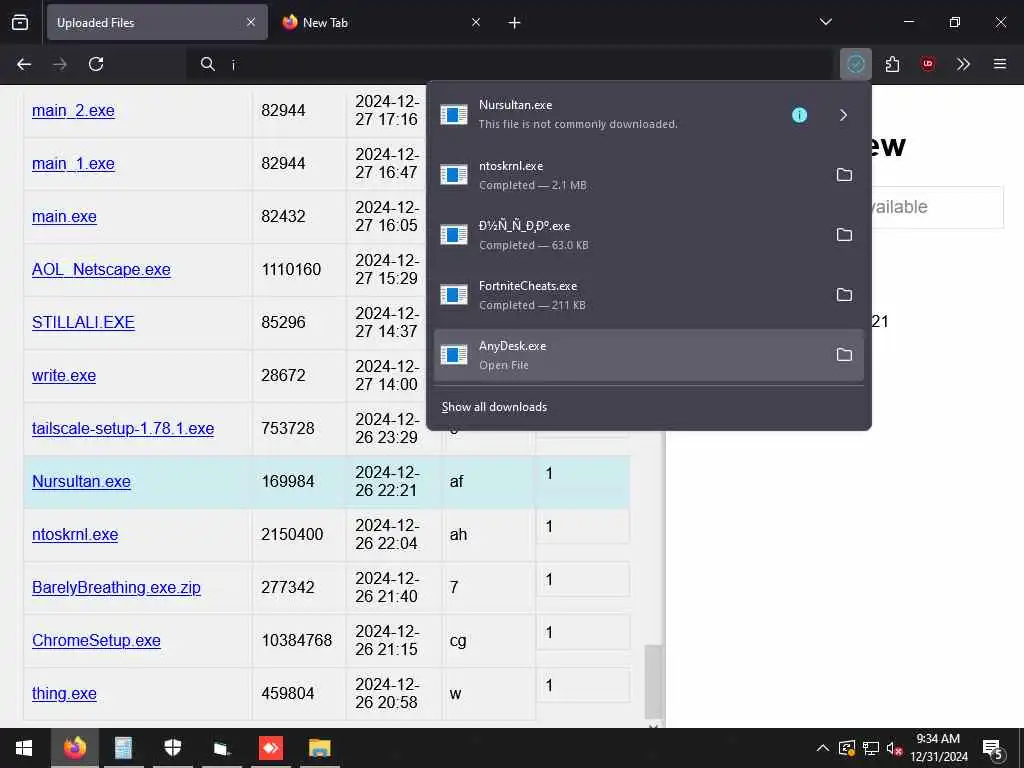Open the network tray icon

pyautogui.click(x=871, y=748)
